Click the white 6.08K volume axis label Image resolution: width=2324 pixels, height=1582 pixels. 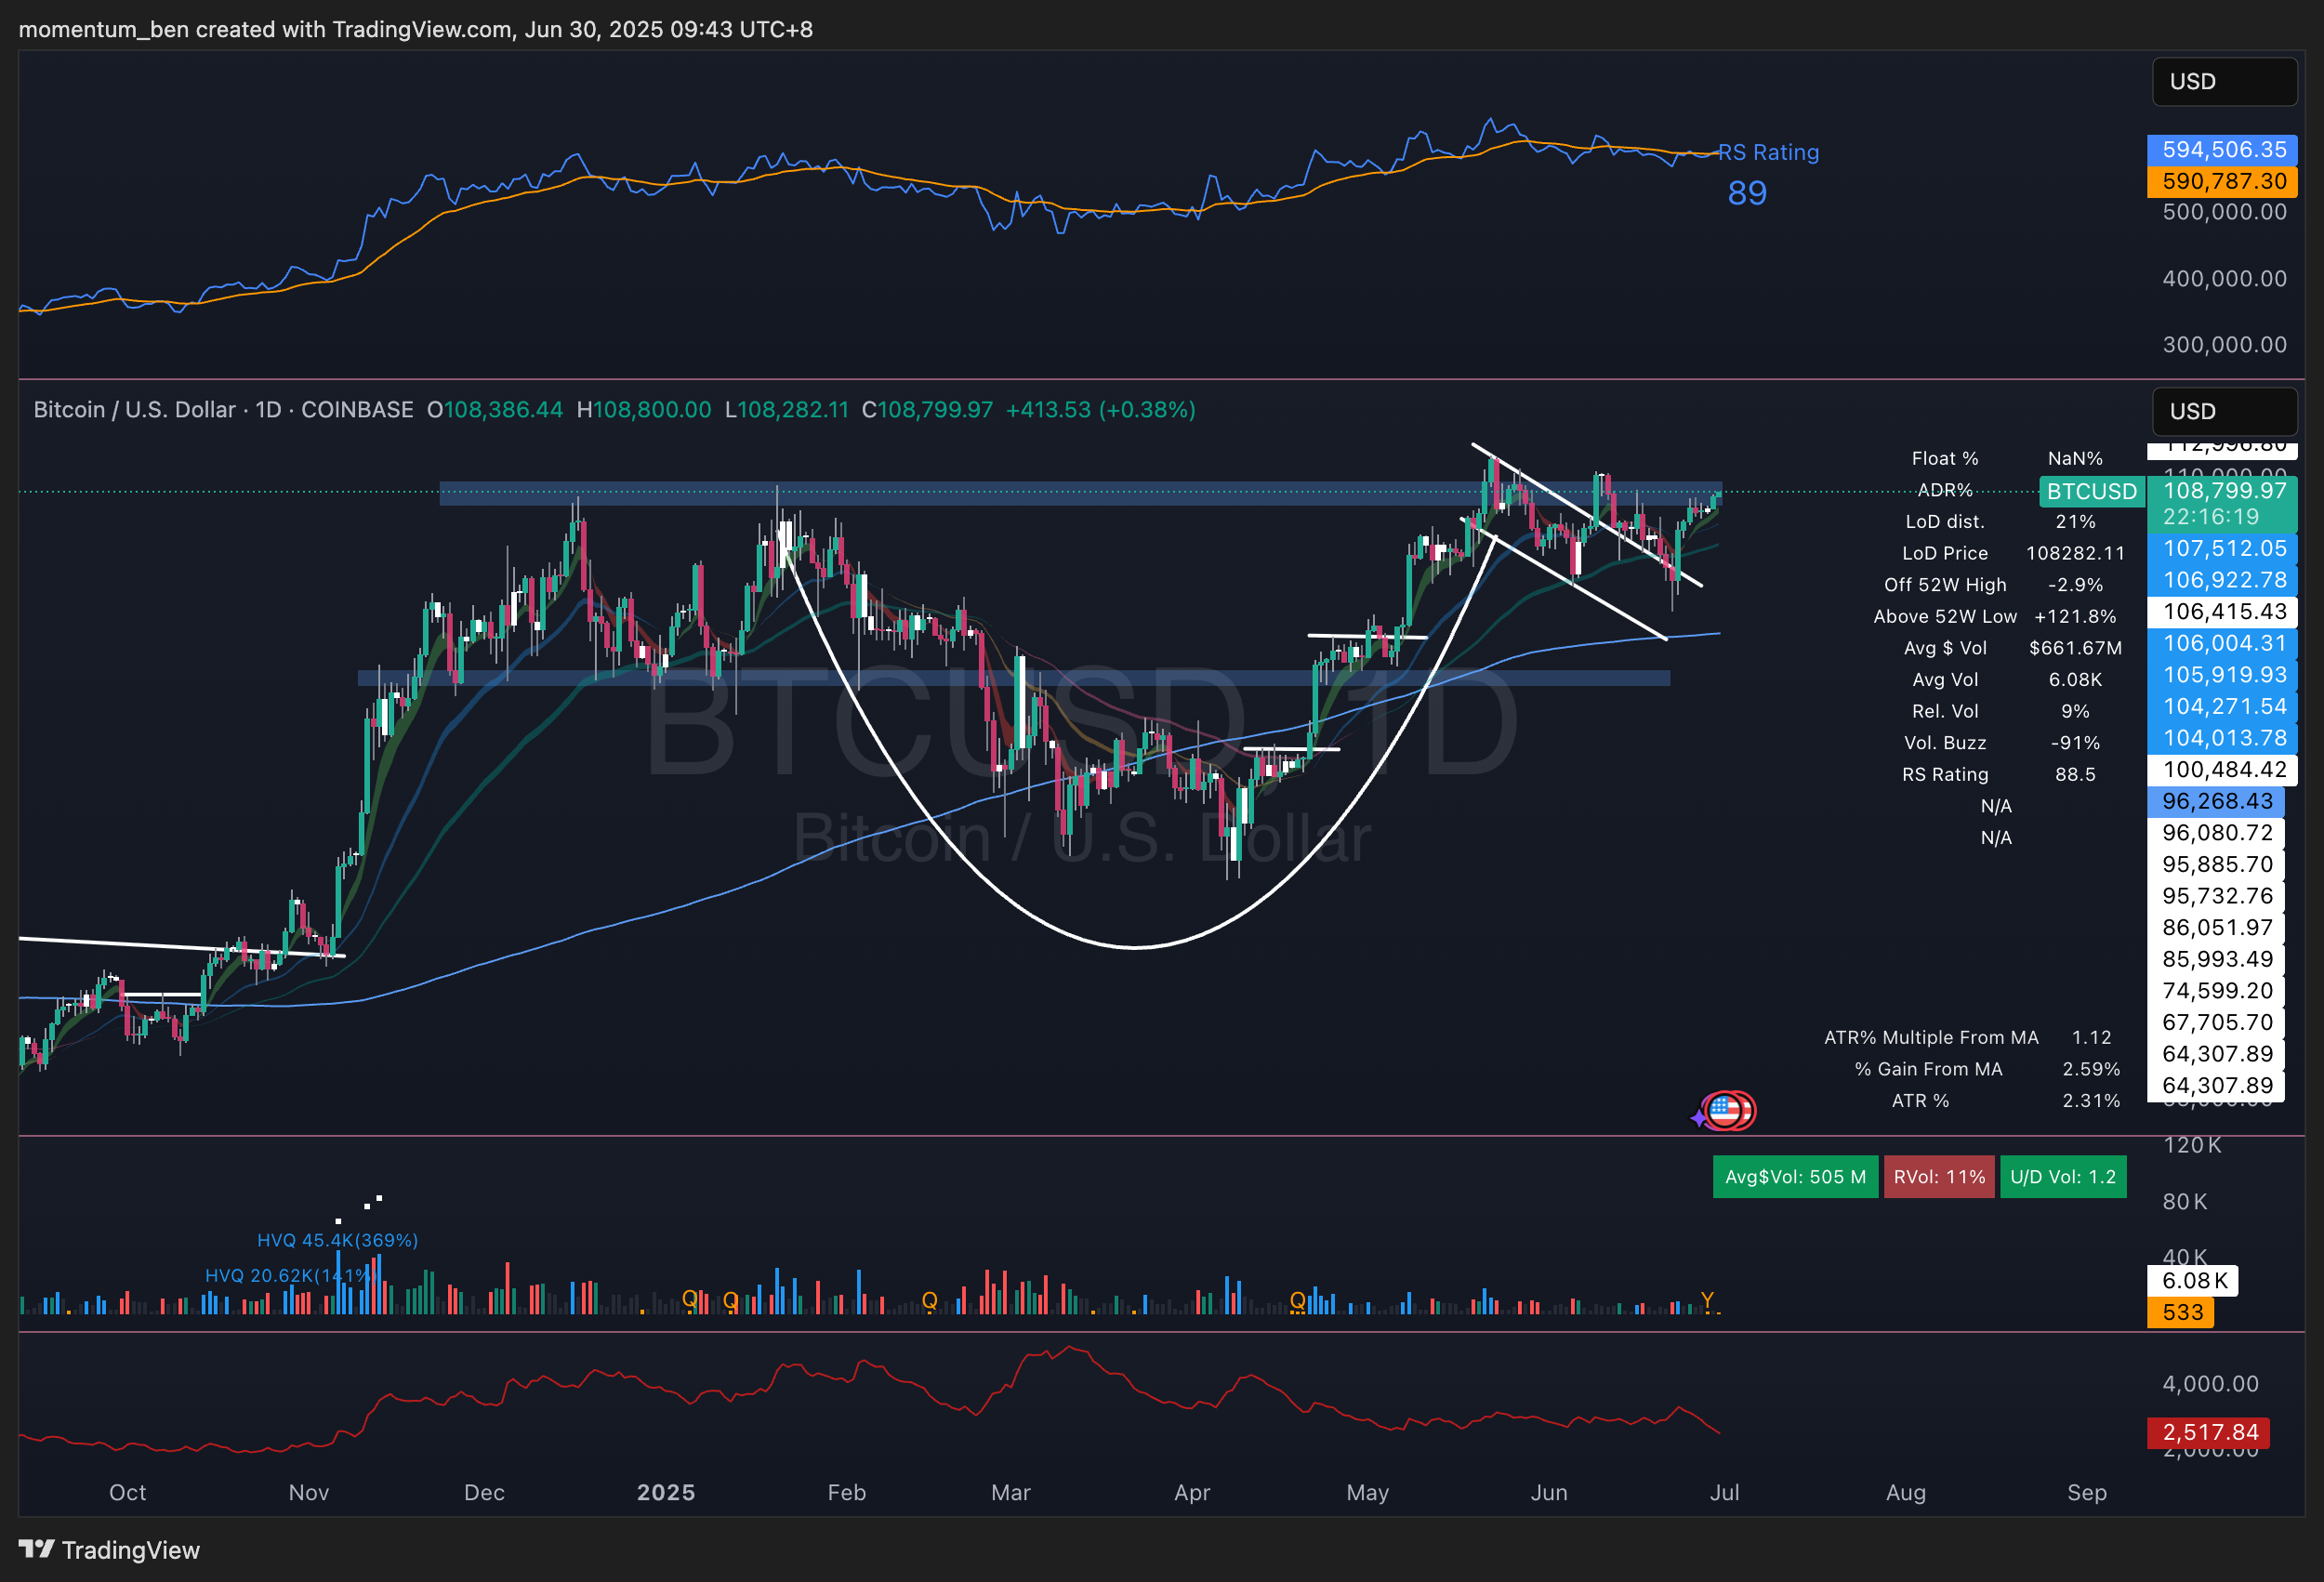pyautogui.click(x=2193, y=1280)
